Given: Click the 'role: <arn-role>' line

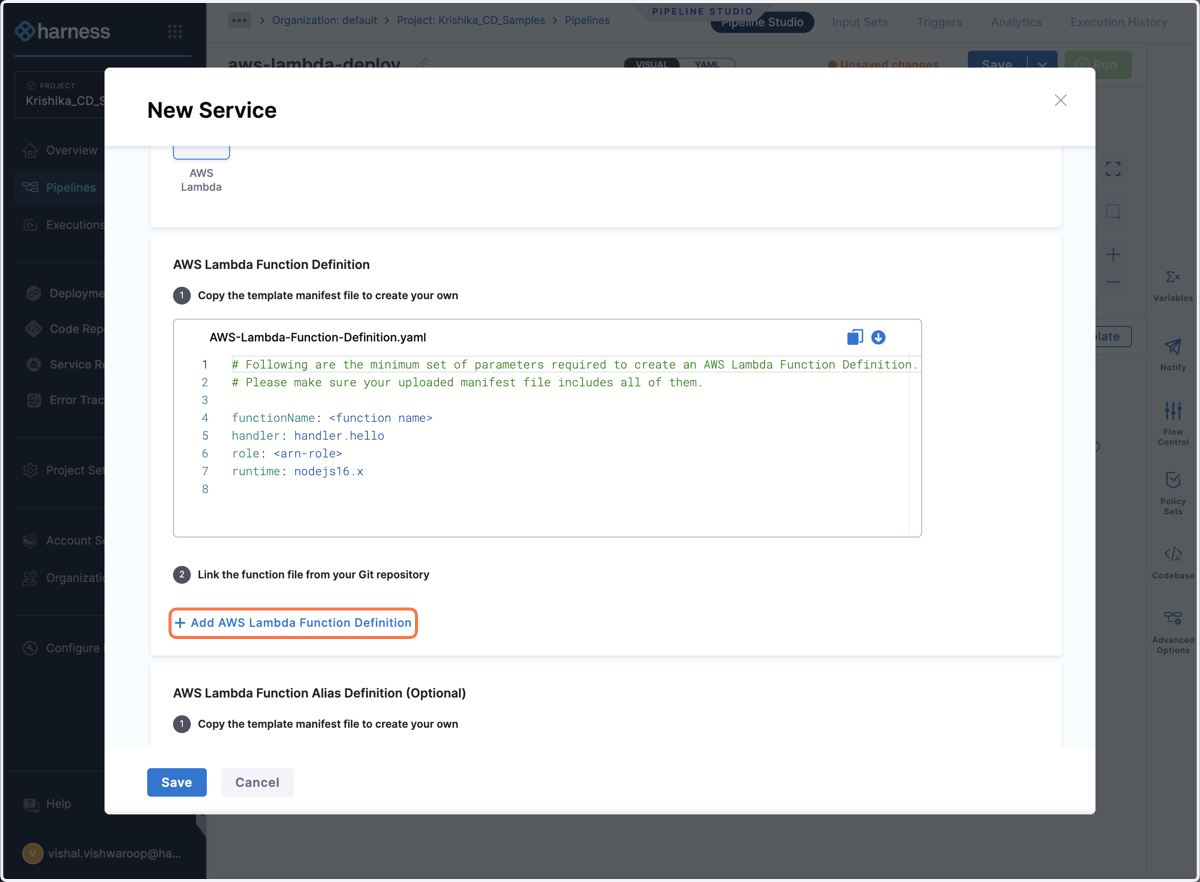Looking at the screenshot, I should click(287, 453).
